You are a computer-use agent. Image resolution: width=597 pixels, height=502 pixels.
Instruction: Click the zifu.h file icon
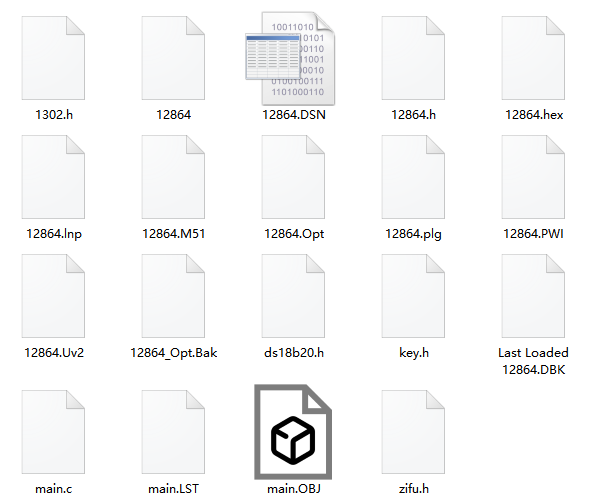[x=413, y=432]
